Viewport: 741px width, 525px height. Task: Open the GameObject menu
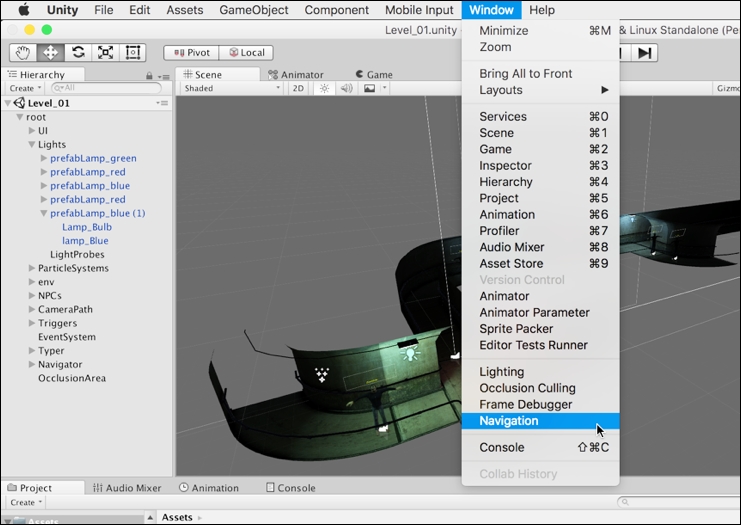pos(254,9)
